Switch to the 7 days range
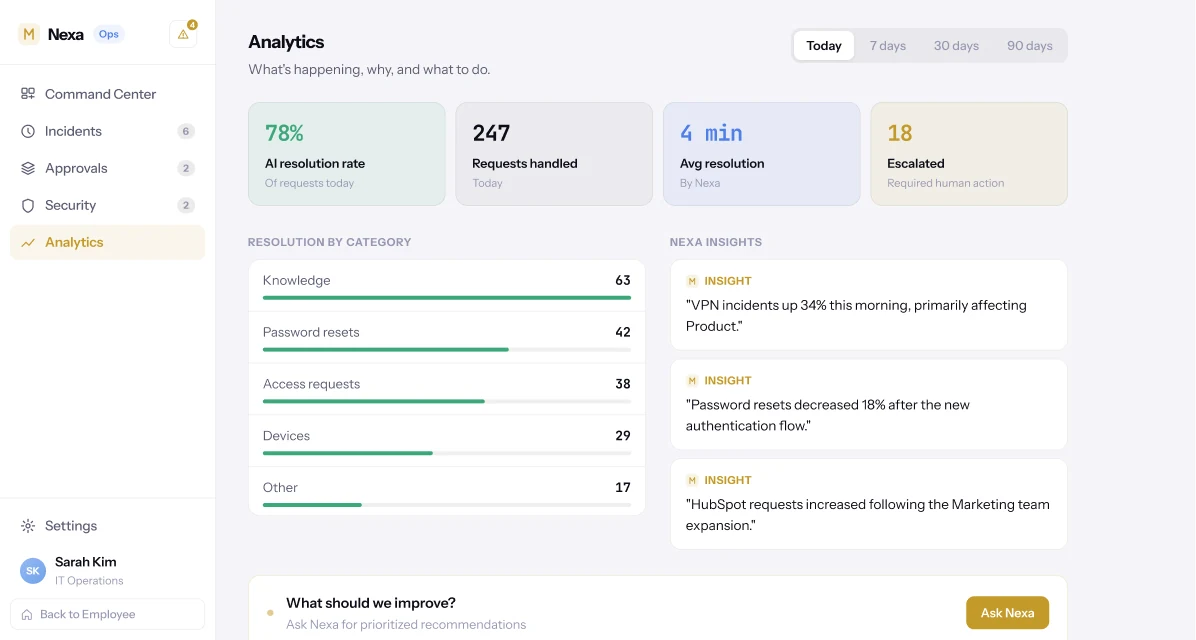This screenshot has width=1196, height=640. pyautogui.click(x=888, y=46)
